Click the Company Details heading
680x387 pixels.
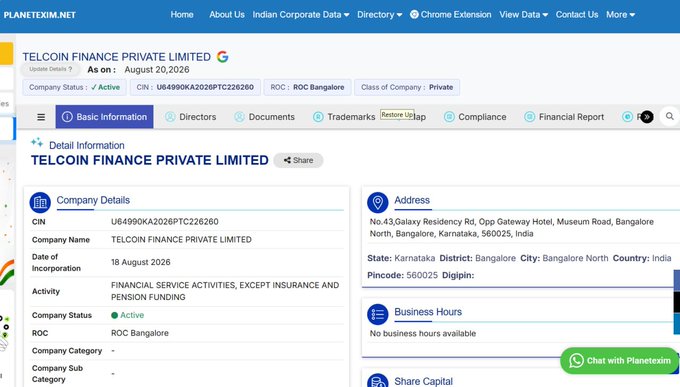point(93,200)
